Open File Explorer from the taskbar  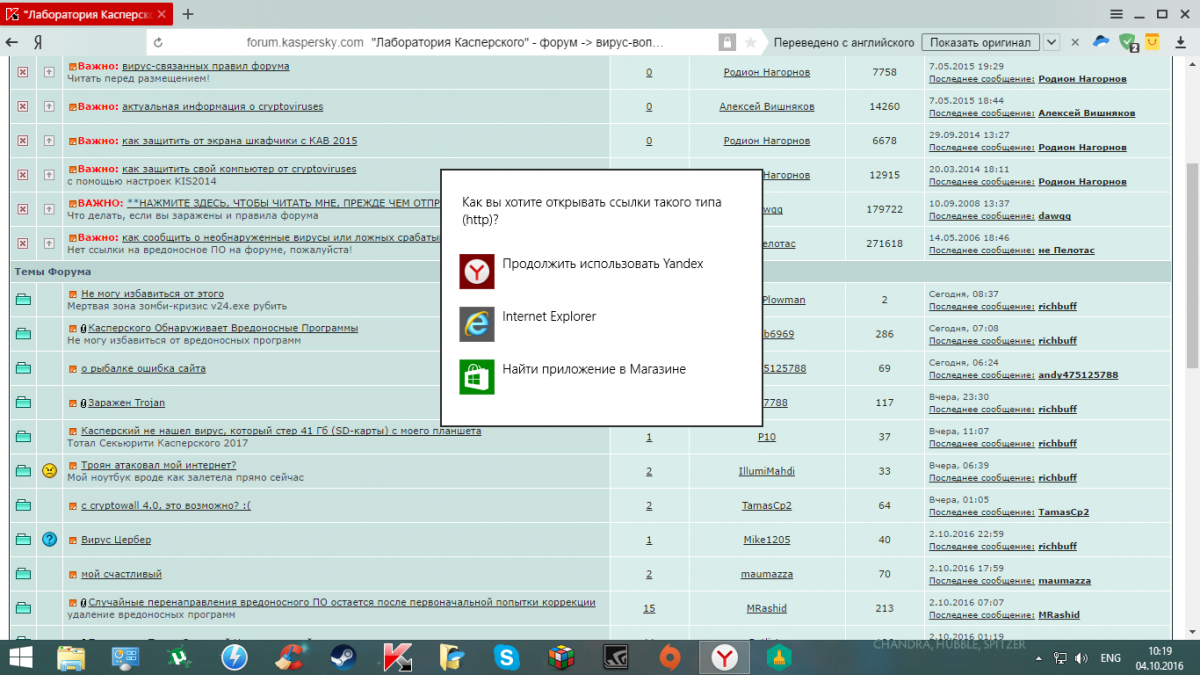71,656
